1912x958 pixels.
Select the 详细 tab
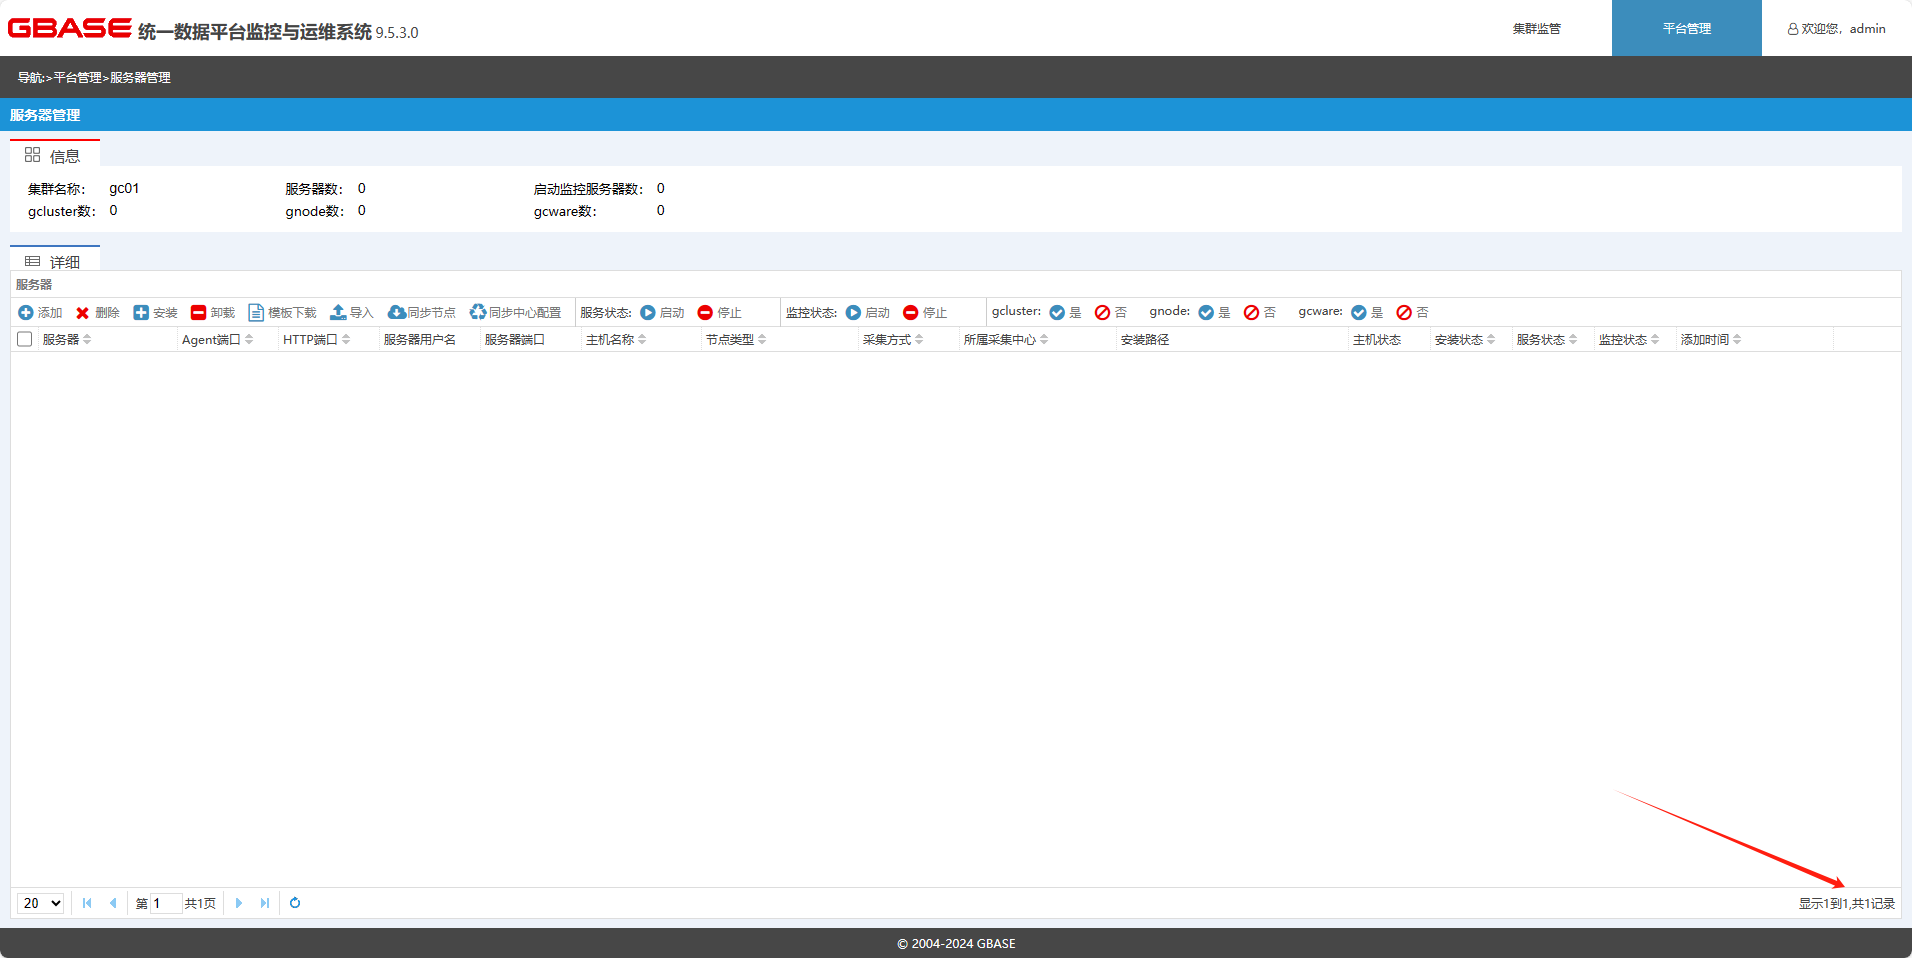point(55,260)
